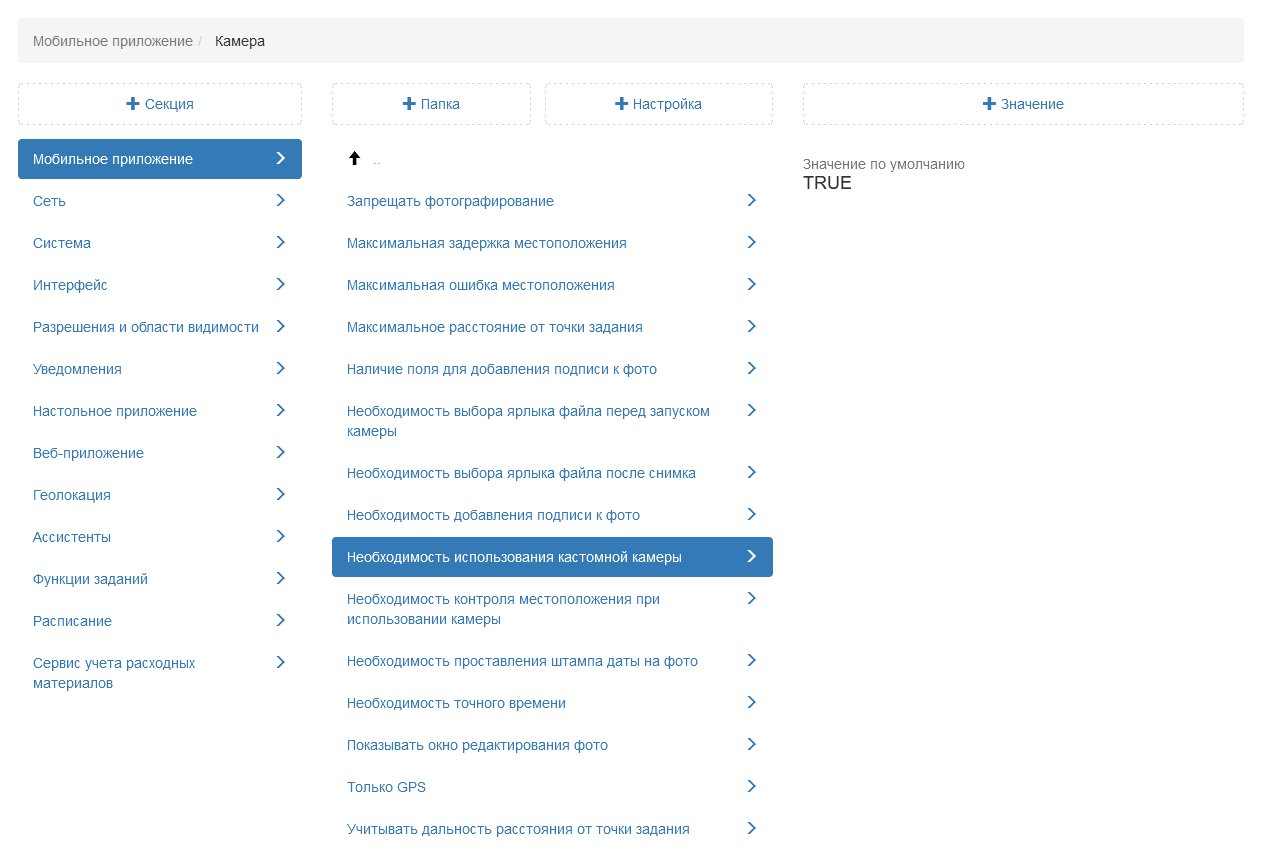Open the Уведомления section
Viewport: 1262px width, 865px height.
pos(160,369)
